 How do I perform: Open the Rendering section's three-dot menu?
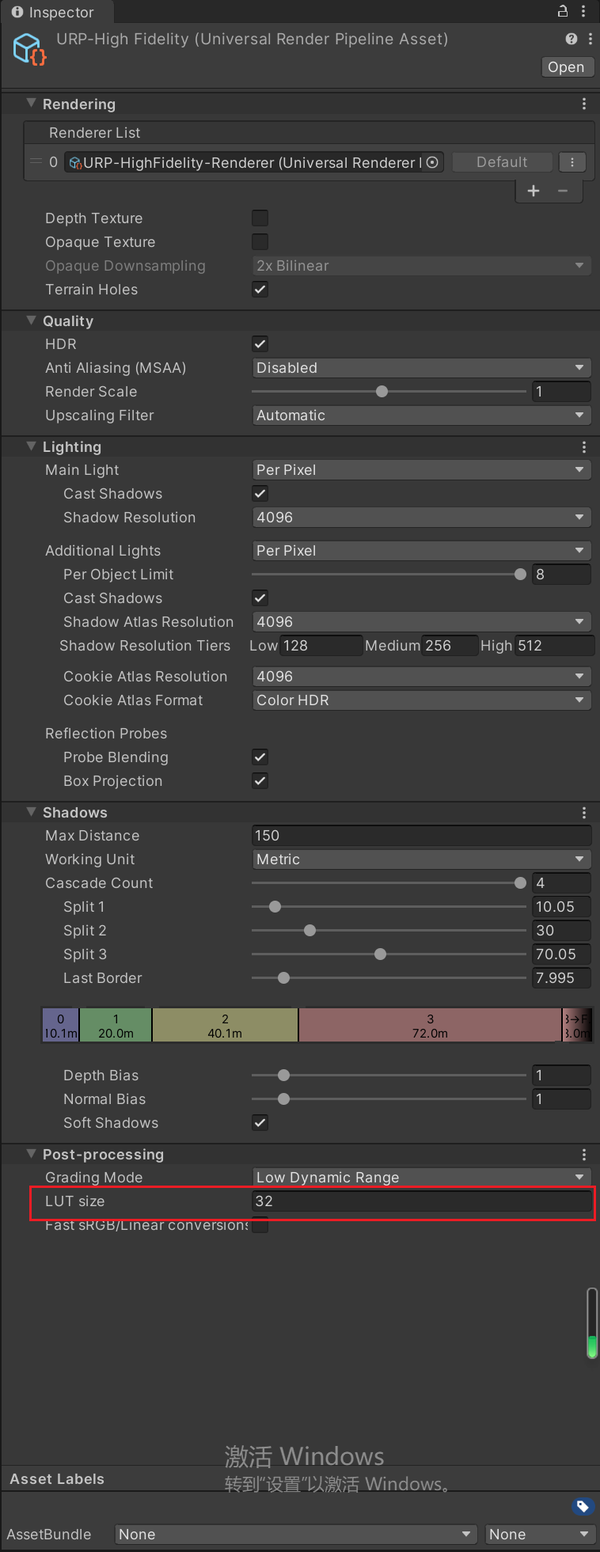584,104
